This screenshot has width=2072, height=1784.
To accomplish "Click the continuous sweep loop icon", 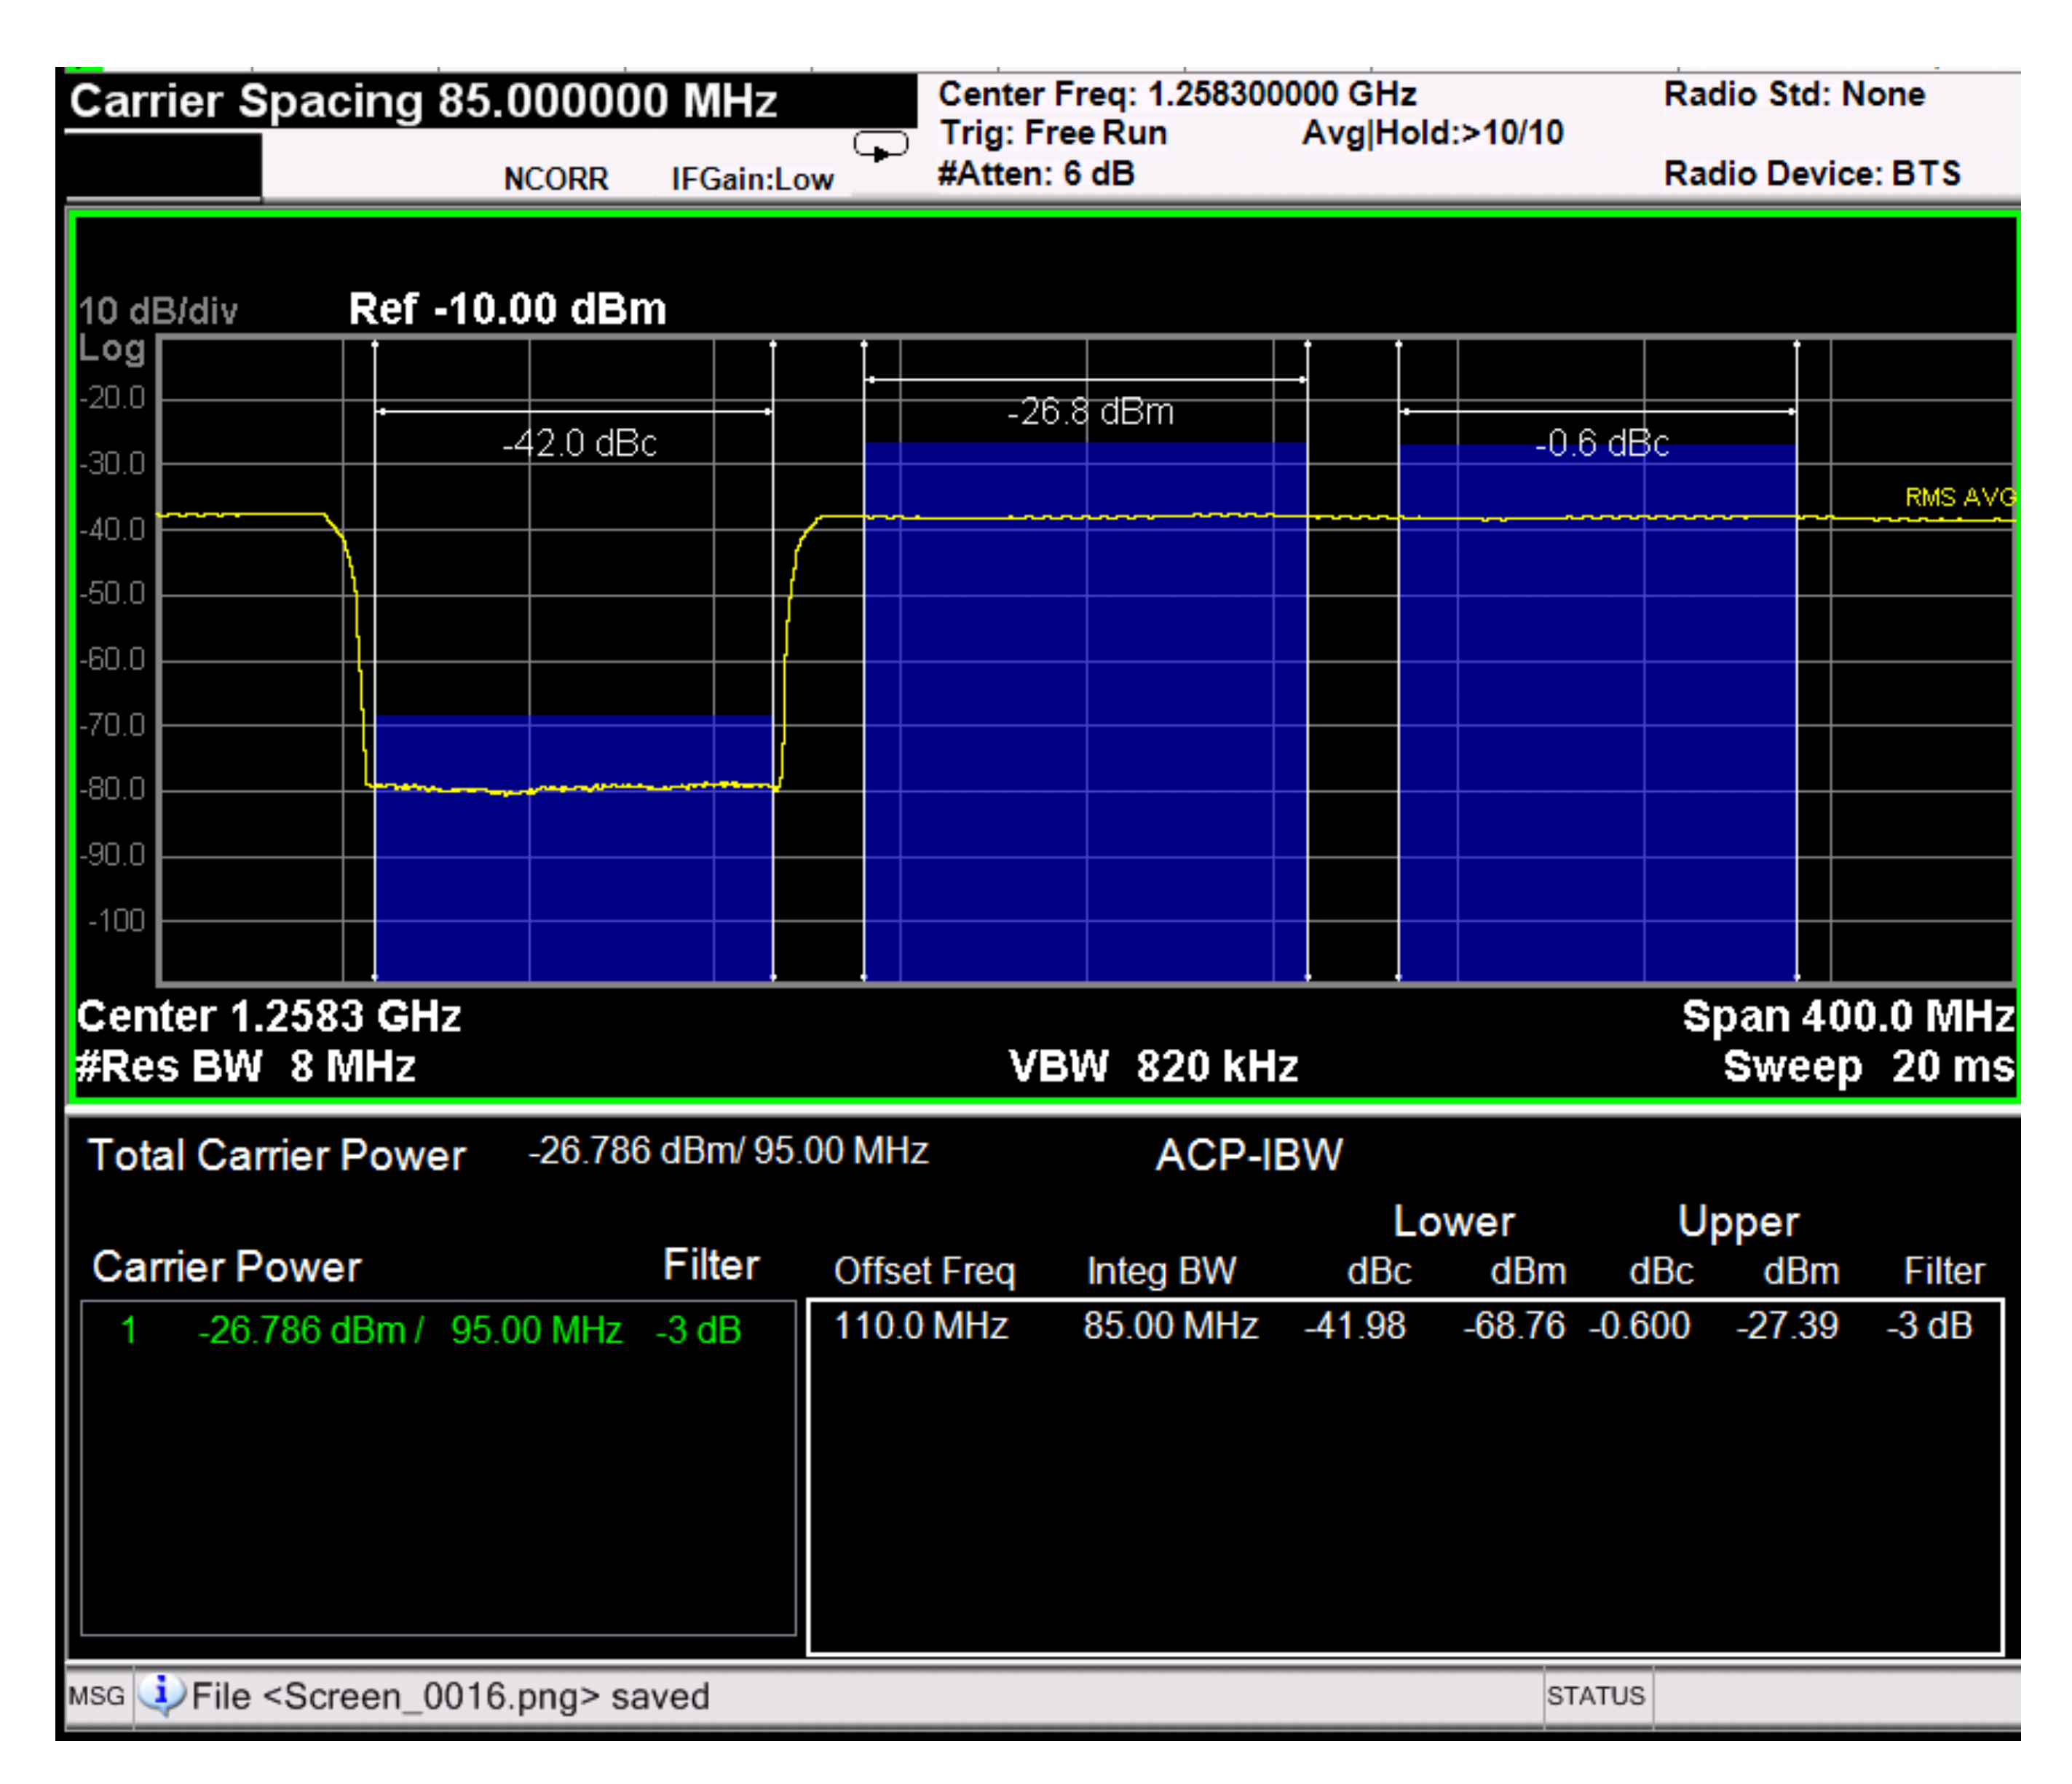I will click(x=880, y=148).
